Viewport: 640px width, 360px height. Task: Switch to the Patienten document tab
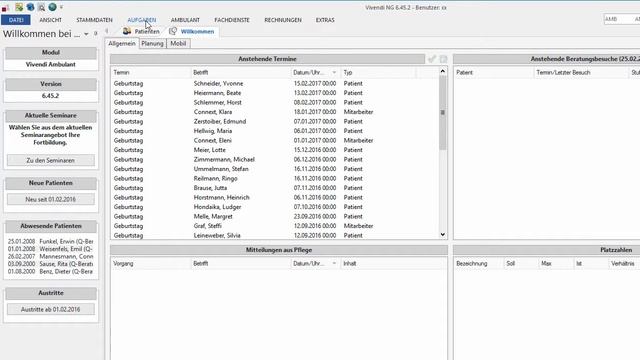pyautogui.click(x=142, y=31)
